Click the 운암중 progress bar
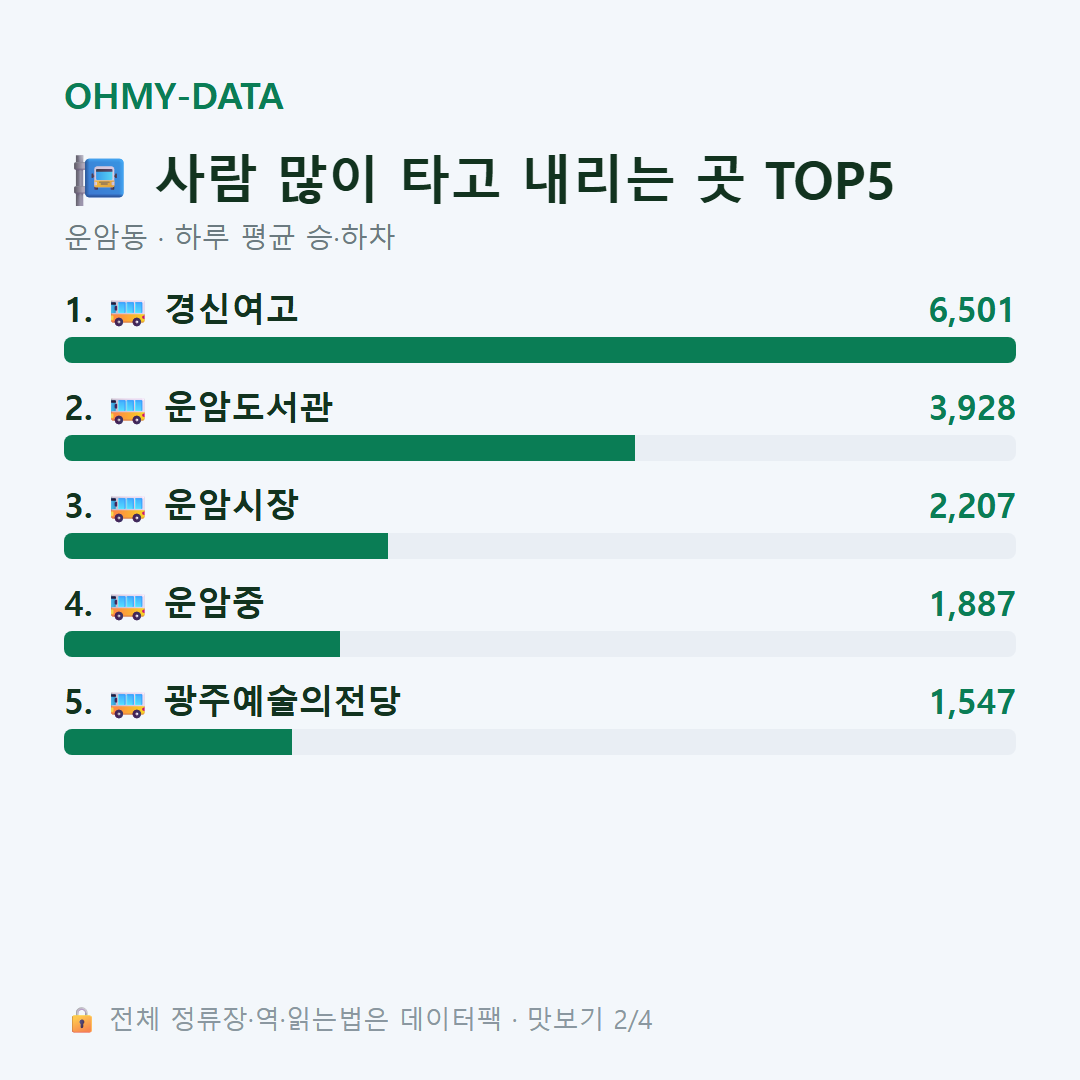The height and width of the screenshot is (1080, 1080). pos(540,644)
